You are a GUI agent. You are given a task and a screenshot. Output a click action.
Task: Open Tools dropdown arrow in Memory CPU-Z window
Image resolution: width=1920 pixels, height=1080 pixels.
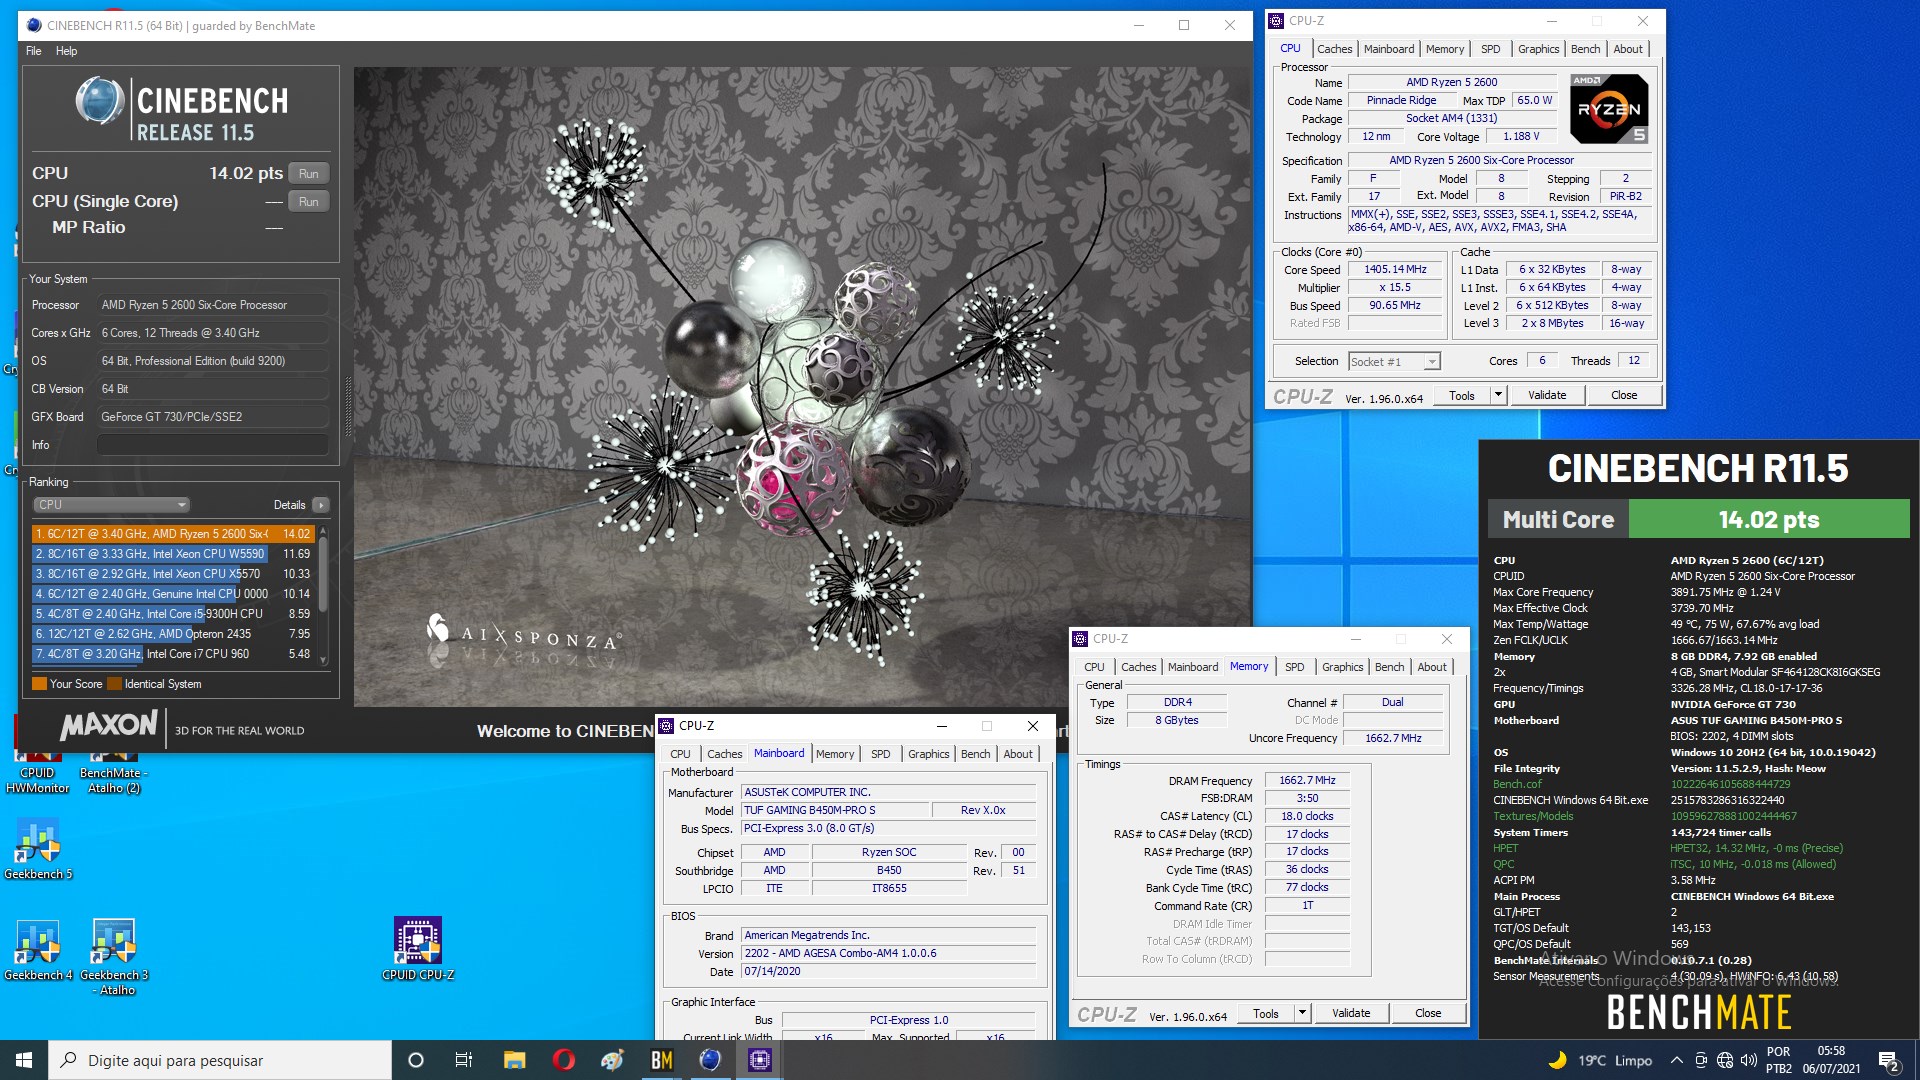1302,1013
